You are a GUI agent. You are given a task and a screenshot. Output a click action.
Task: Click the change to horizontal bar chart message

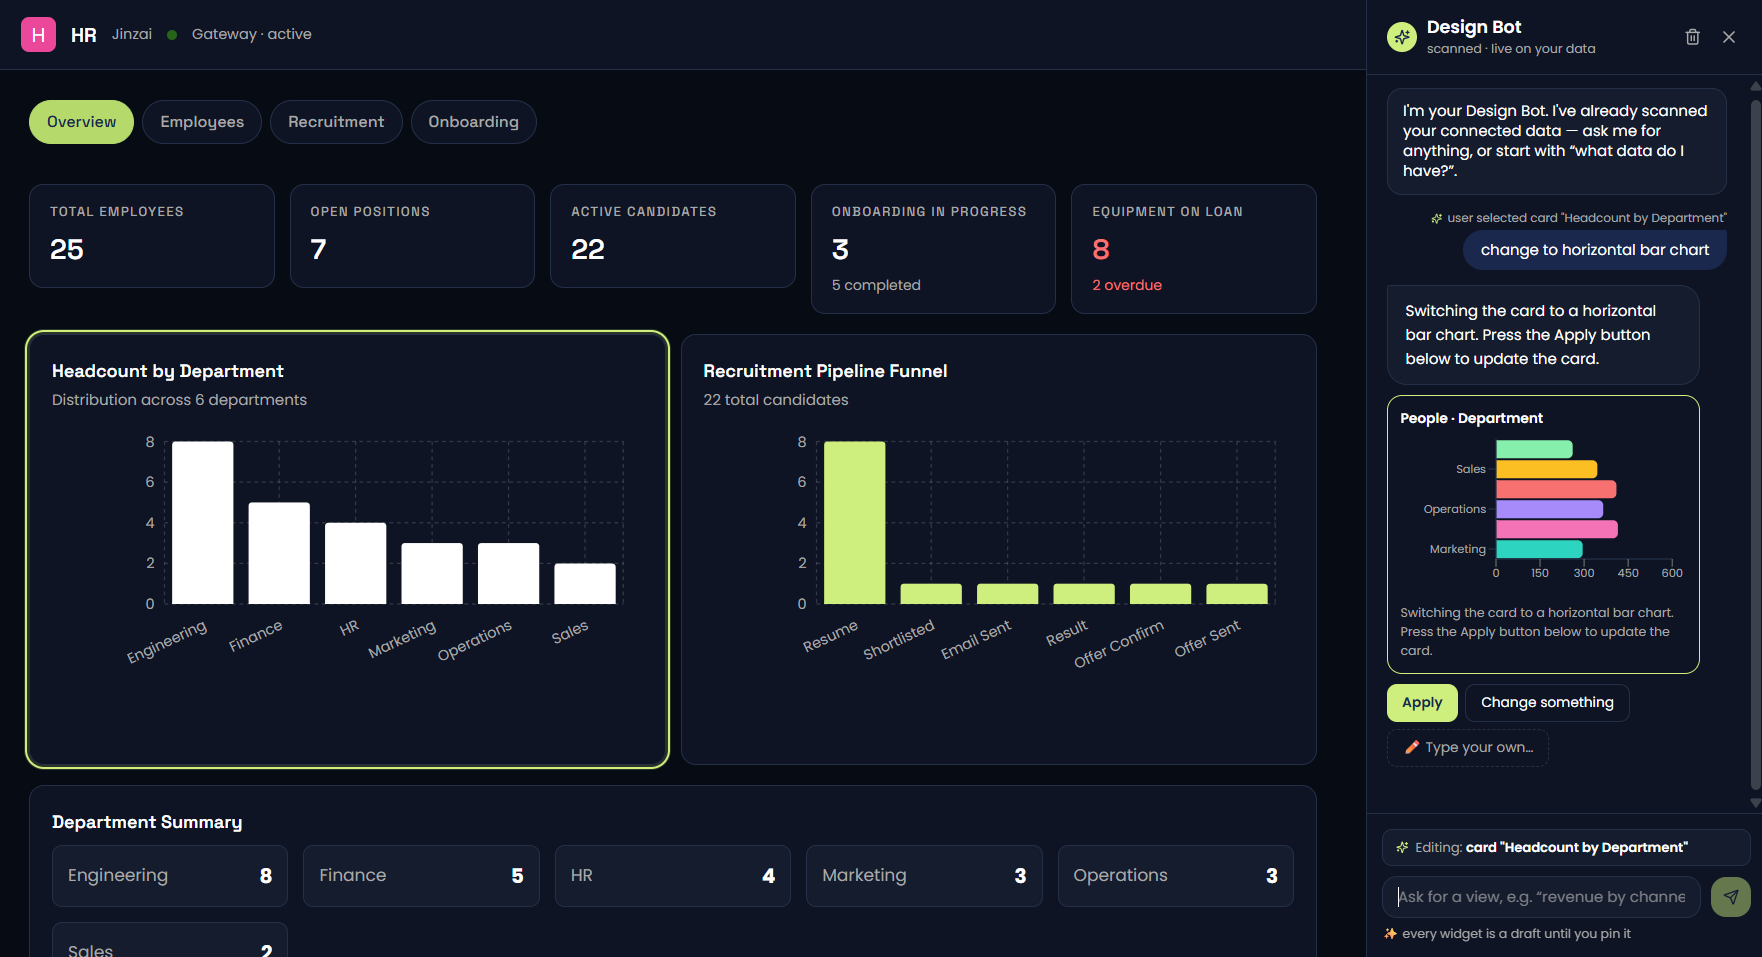tap(1595, 250)
